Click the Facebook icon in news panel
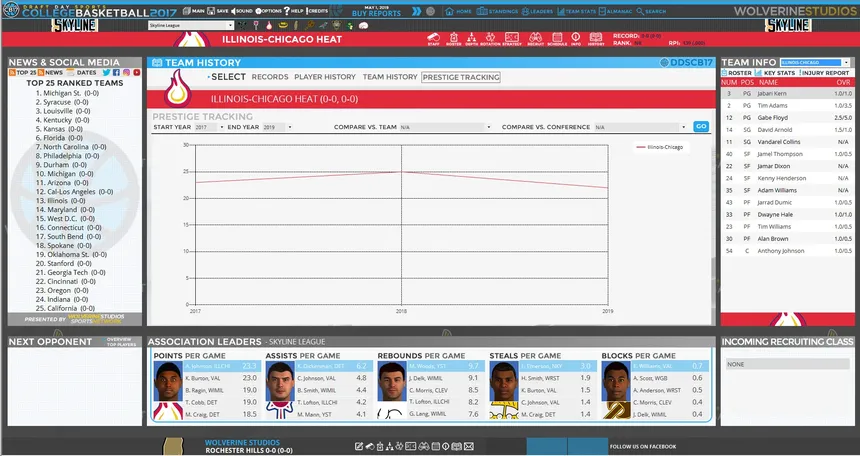Image resolution: width=860 pixels, height=456 pixels. point(116,72)
